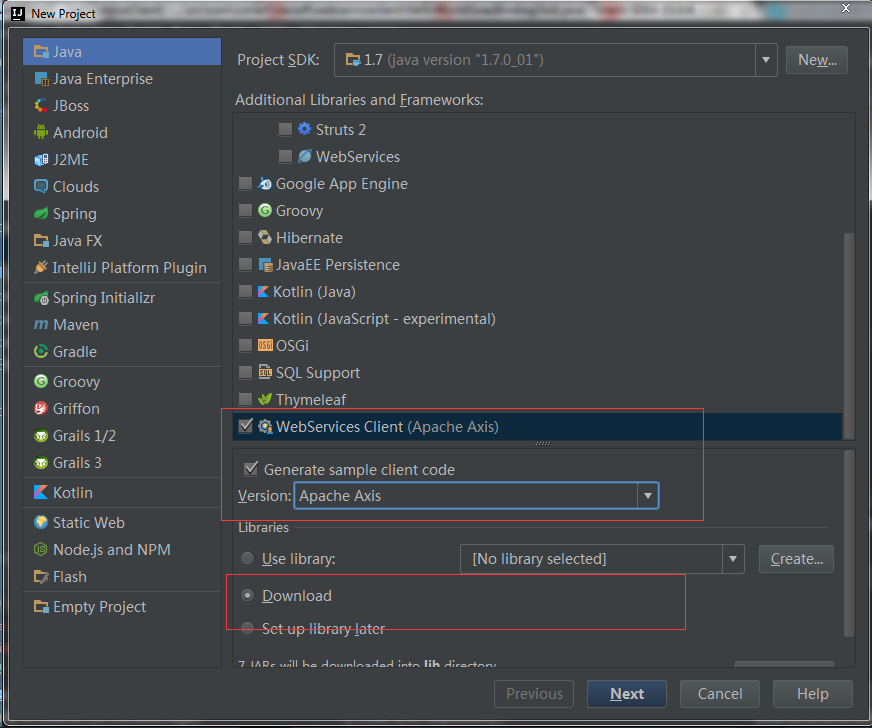Click the Java Enterprise icon
872x728 pixels.
tap(41, 79)
